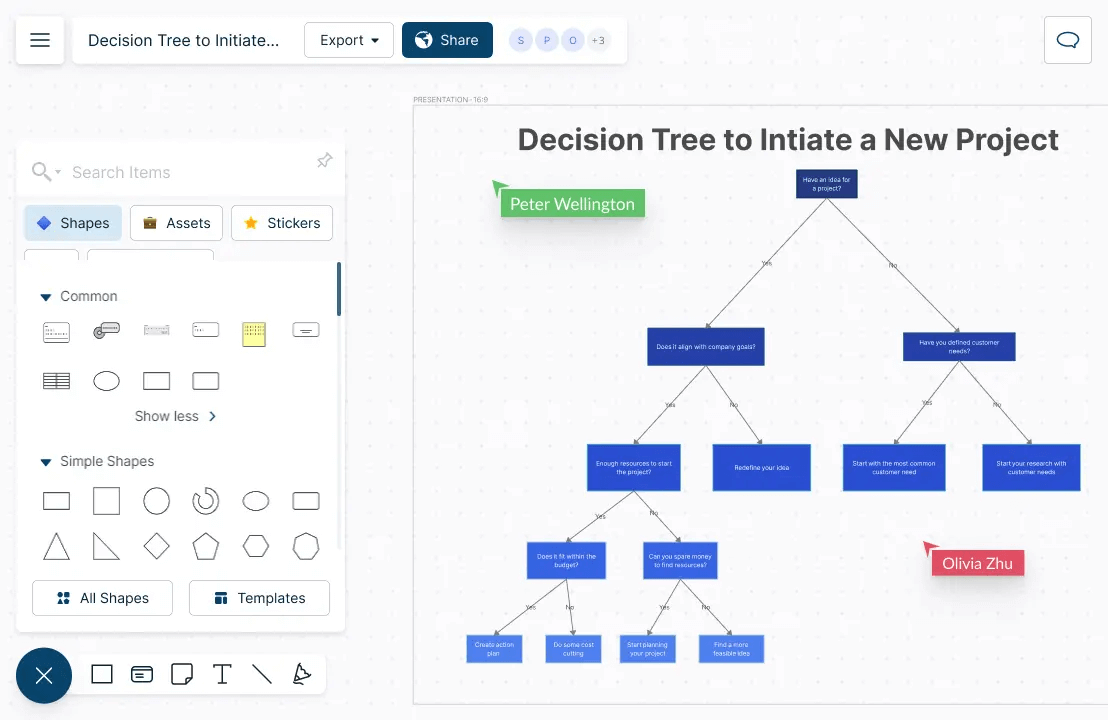Select the Text tool in bottom toolbar

point(222,674)
